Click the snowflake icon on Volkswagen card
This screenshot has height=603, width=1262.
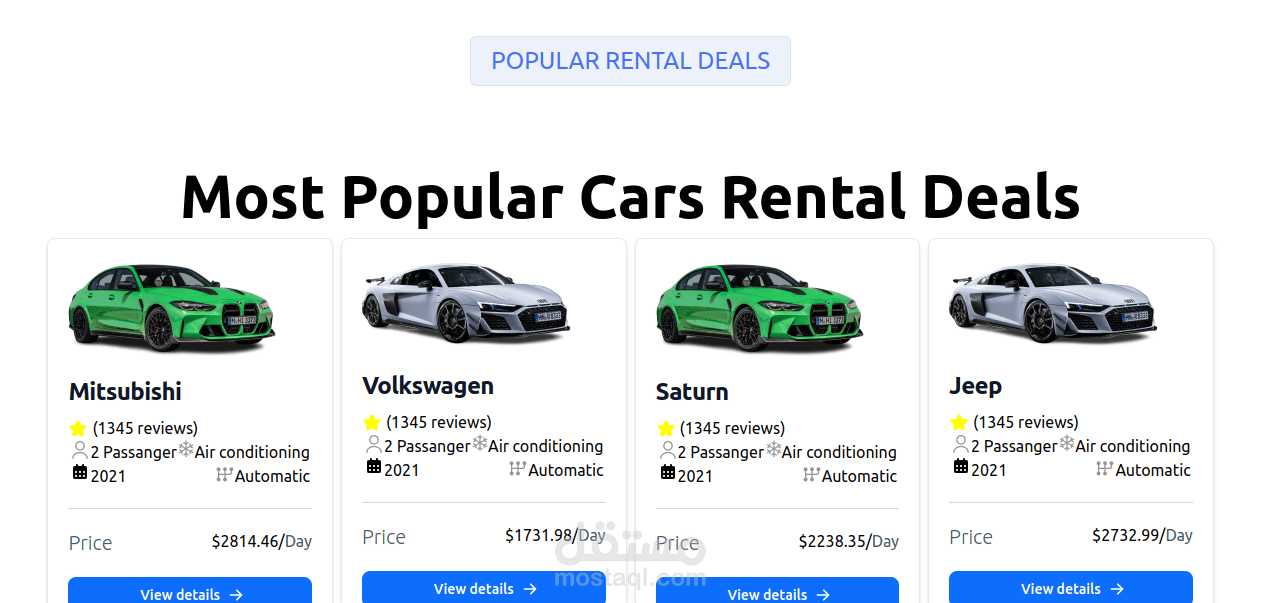tap(480, 444)
